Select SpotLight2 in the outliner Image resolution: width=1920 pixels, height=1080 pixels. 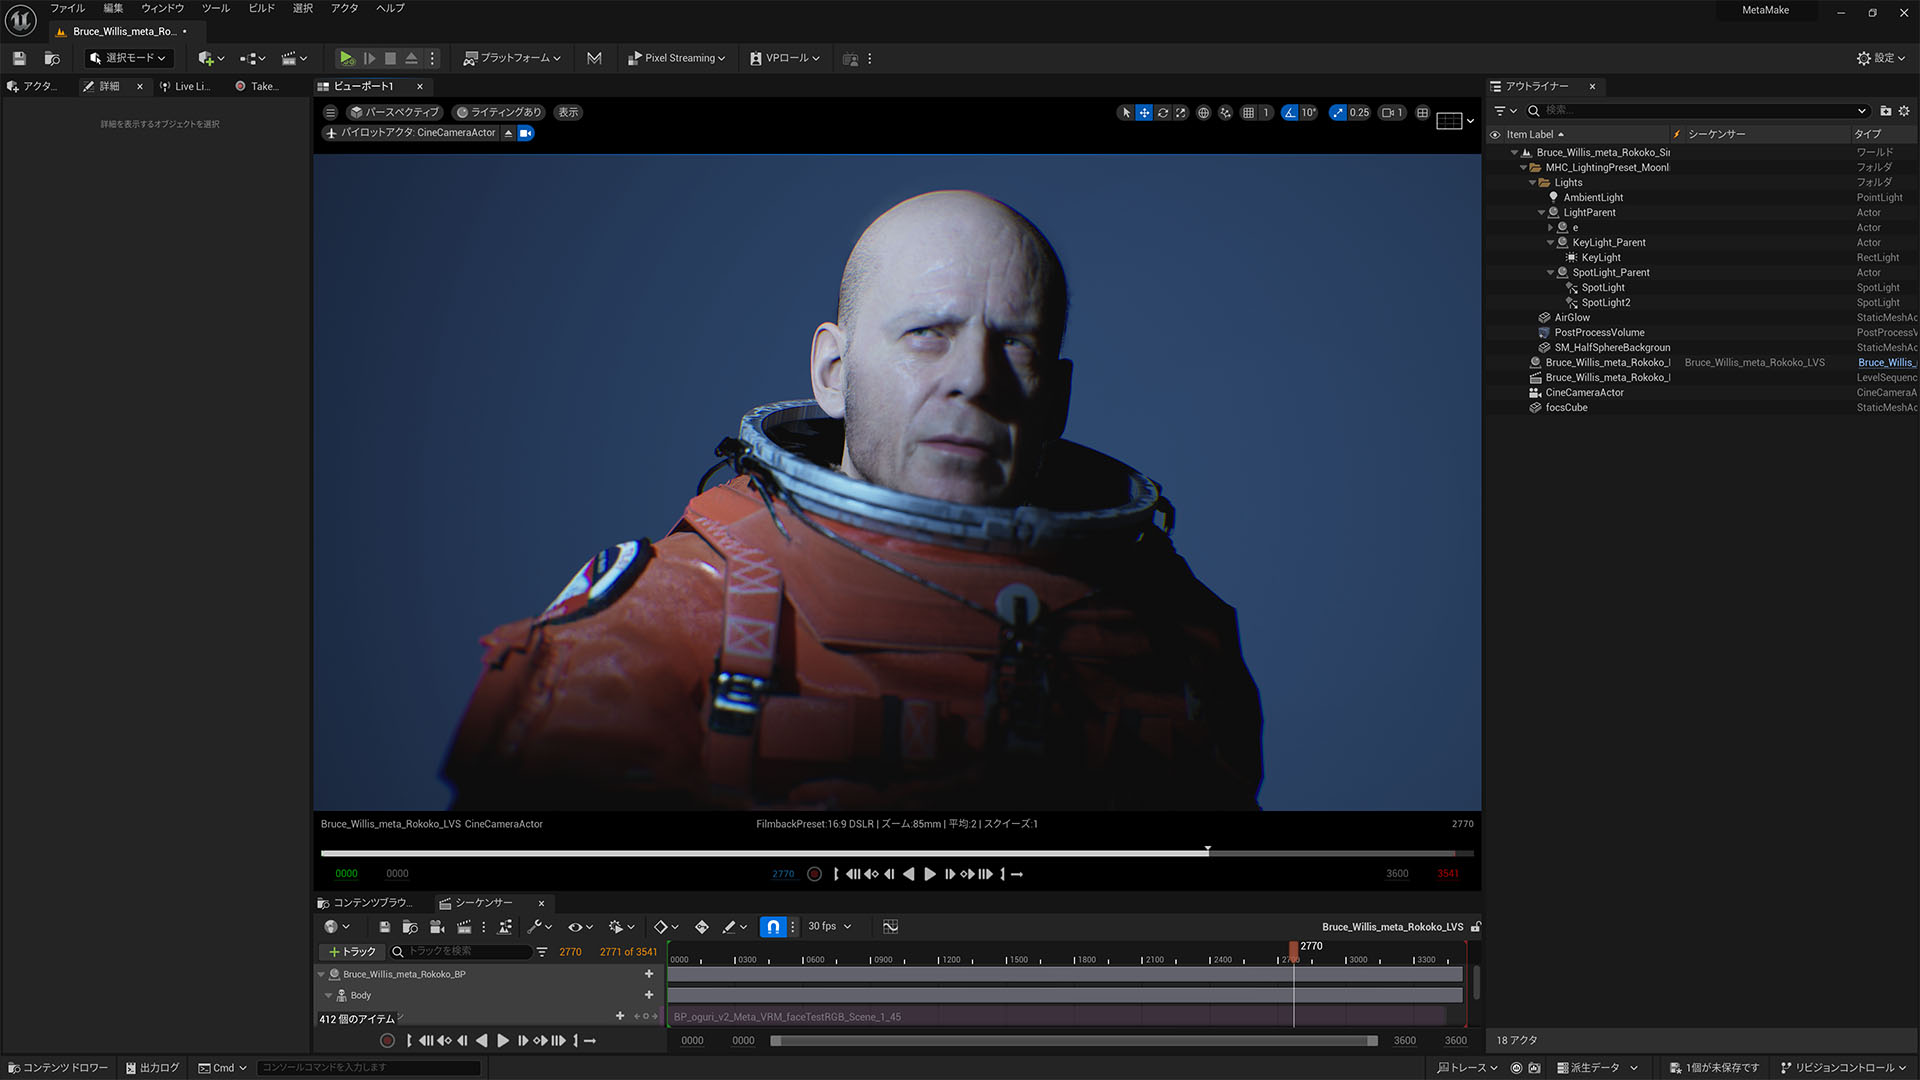tap(1606, 303)
